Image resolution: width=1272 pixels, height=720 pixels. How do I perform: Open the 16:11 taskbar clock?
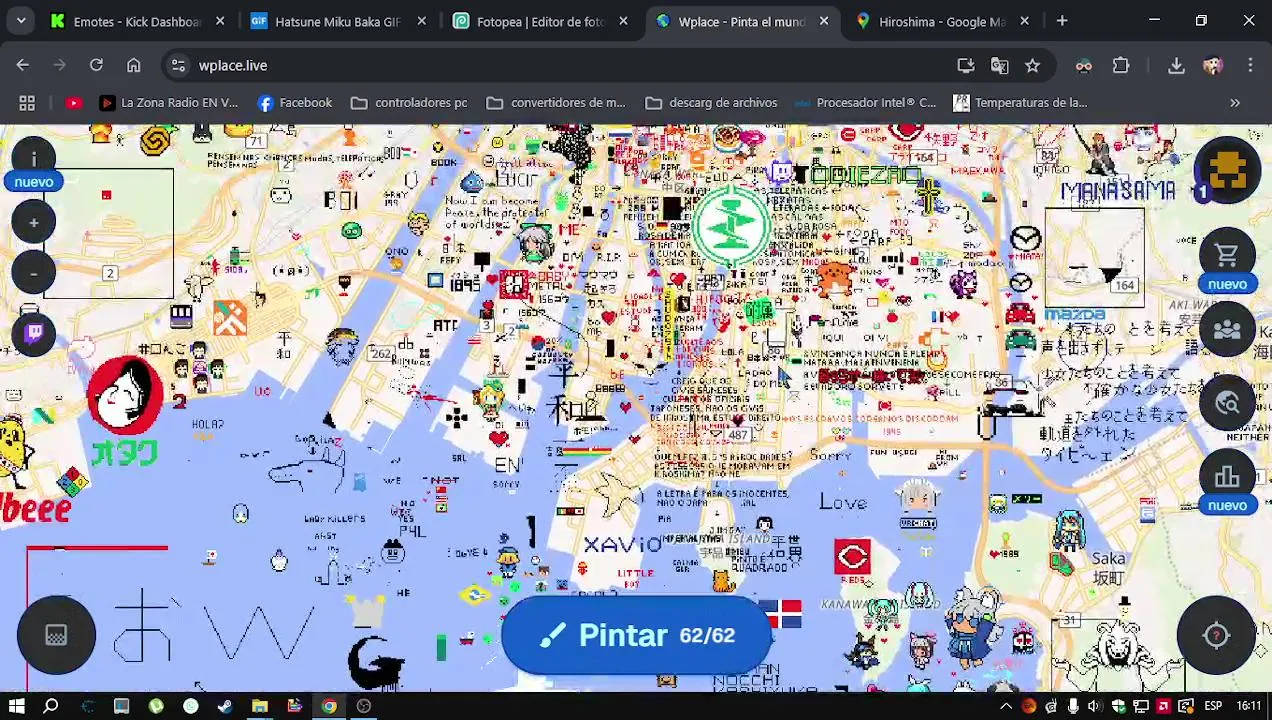[x=1249, y=706]
